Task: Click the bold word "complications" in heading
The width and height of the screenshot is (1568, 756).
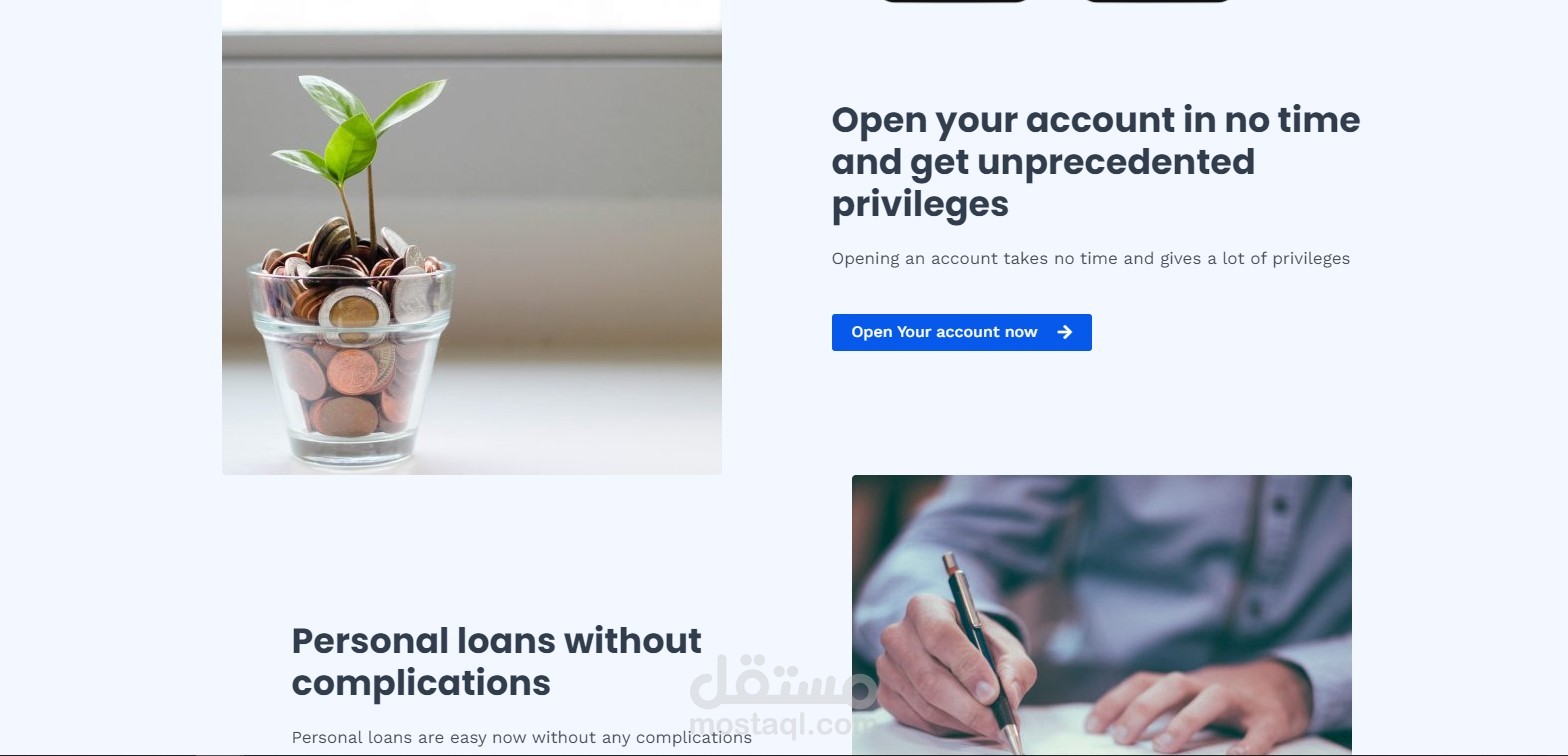Action: (x=421, y=683)
